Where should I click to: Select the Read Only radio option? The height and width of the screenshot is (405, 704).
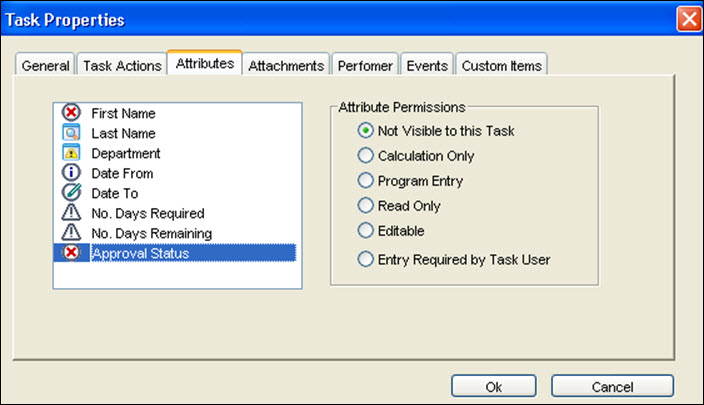[365, 206]
